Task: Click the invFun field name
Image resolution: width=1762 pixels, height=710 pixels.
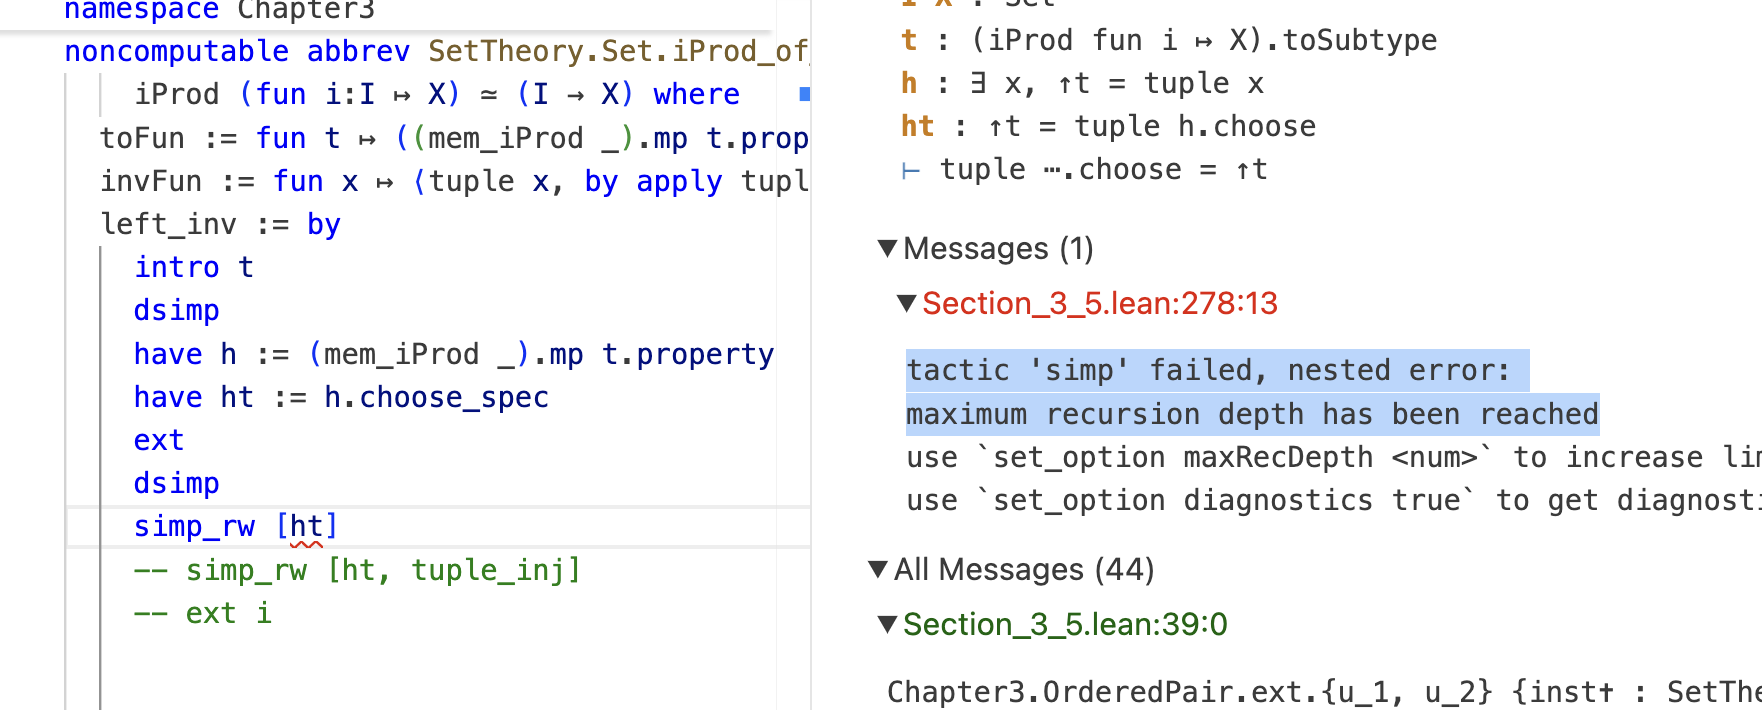Action: (x=150, y=182)
